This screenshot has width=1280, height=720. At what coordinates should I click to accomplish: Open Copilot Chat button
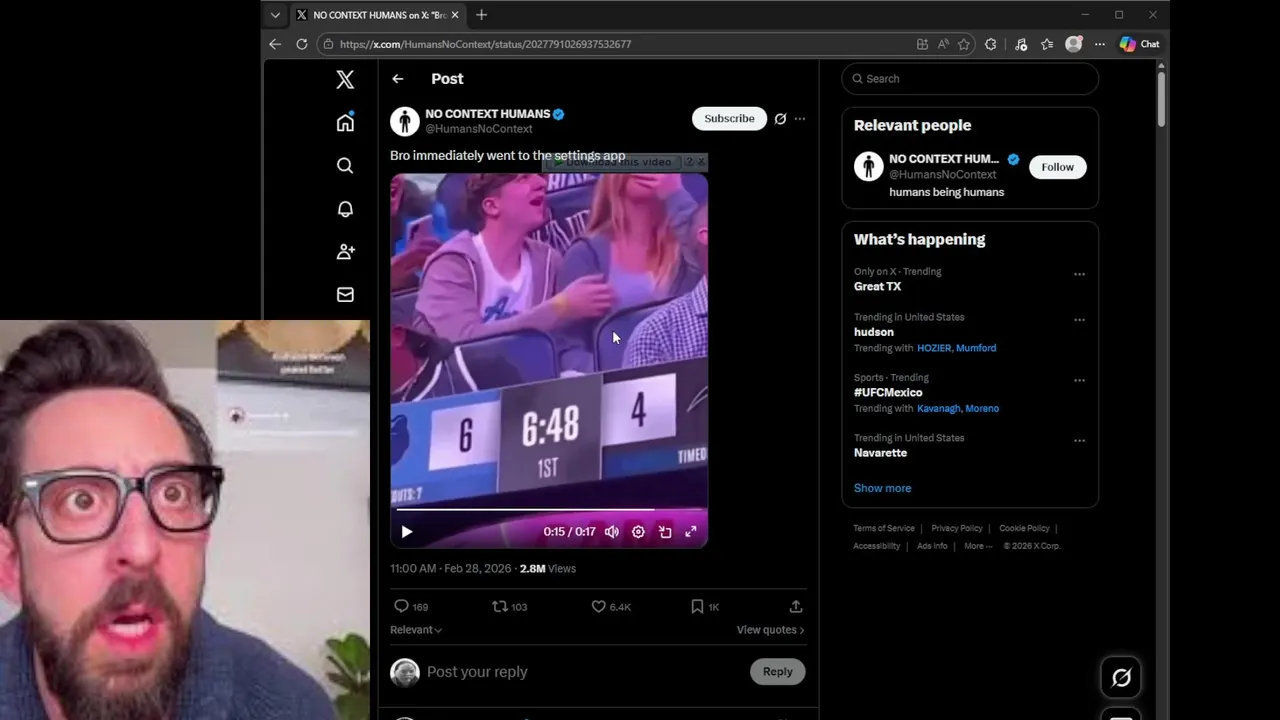1140,44
